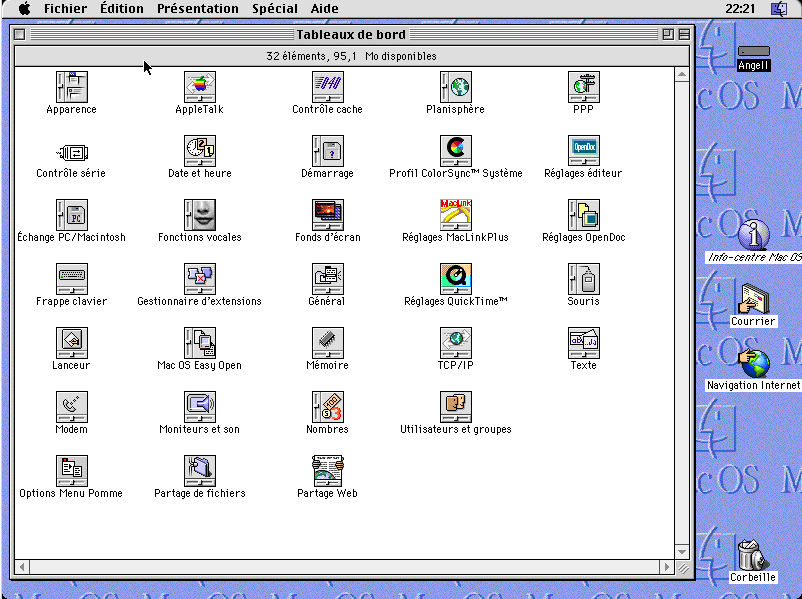Select the Fonds d'écran icon
This screenshot has height=599, width=802.
[x=328, y=214]
